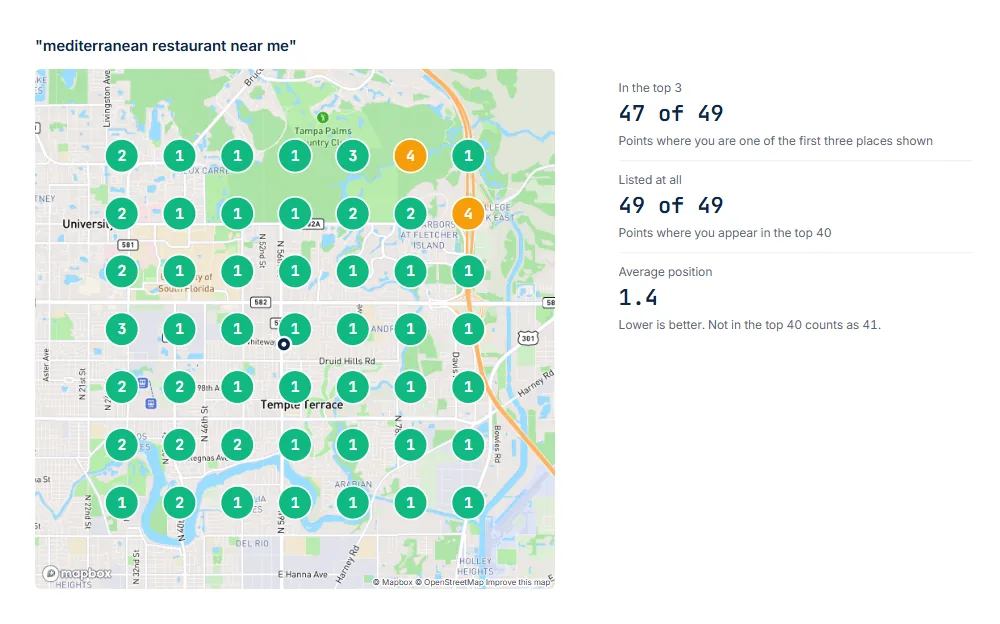1000x624 pixels.
Task: Click the 301 highway shield on the map
Action: 528,338
